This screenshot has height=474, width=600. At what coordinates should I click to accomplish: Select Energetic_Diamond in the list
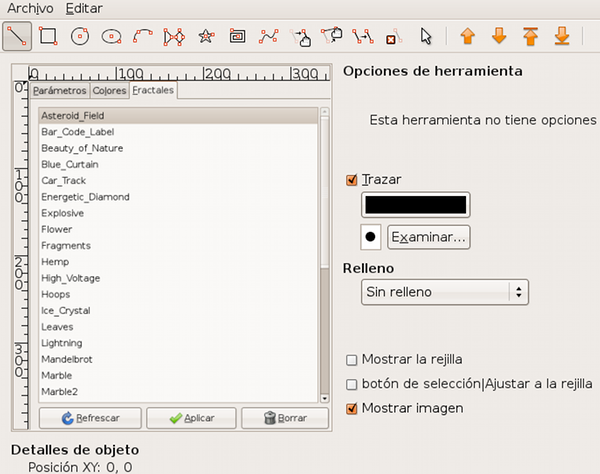point(178,197)
